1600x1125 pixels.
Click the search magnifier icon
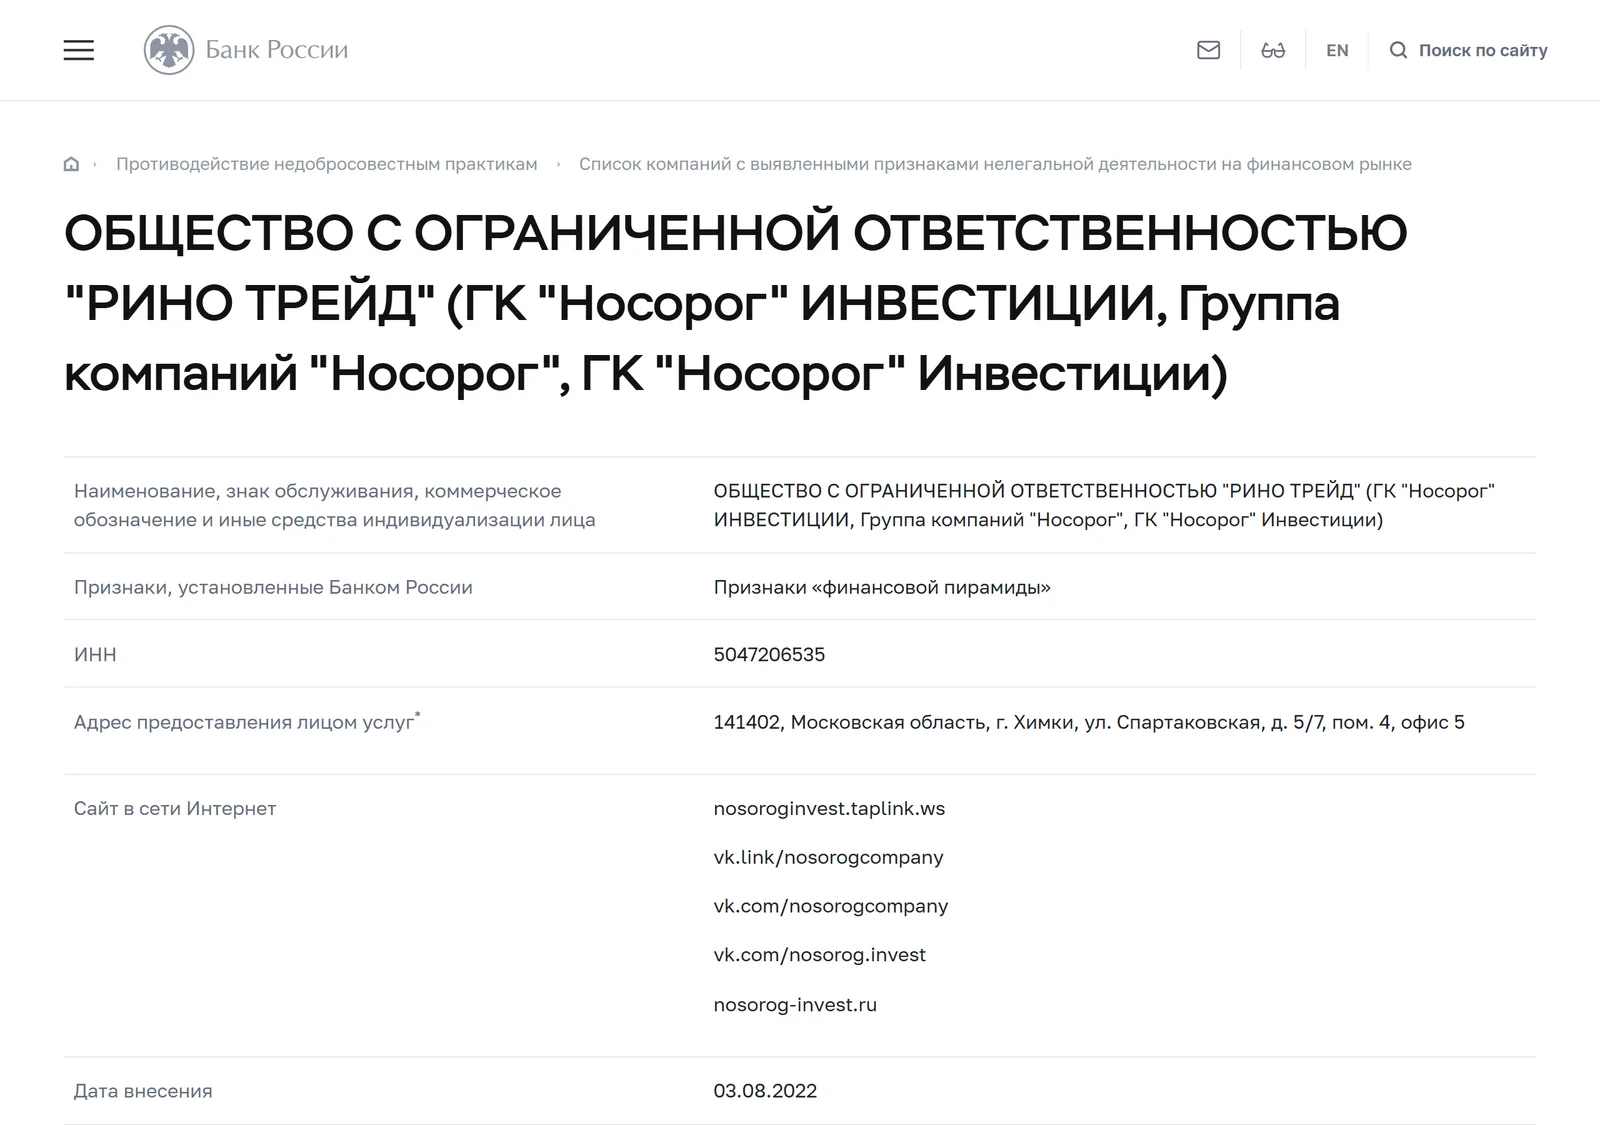click(1398, 50)
